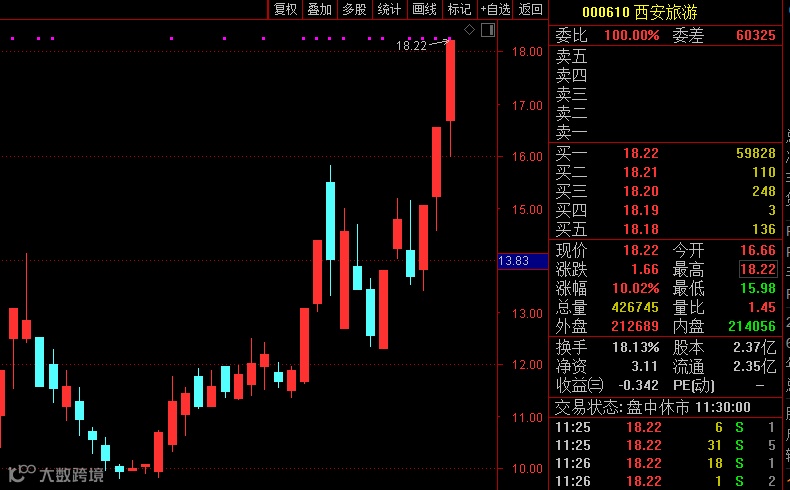Select 现价 value 18.22
This screenshot has width=790, height=490.
(640, 250)
